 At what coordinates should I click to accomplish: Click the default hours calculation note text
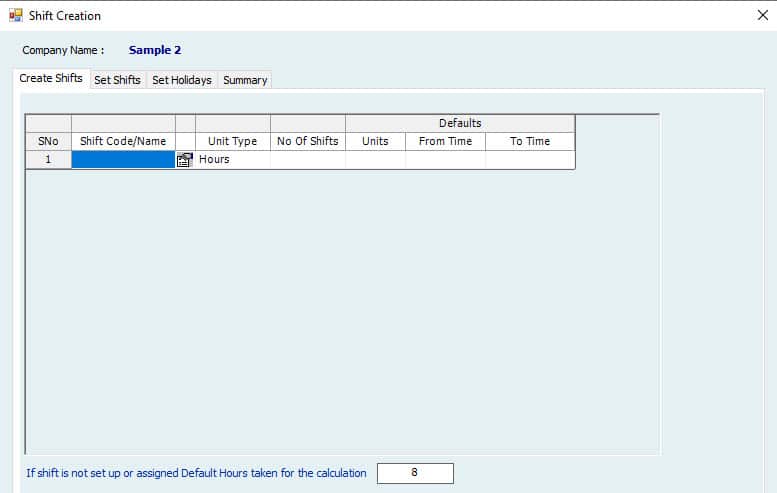pos(196,473)
